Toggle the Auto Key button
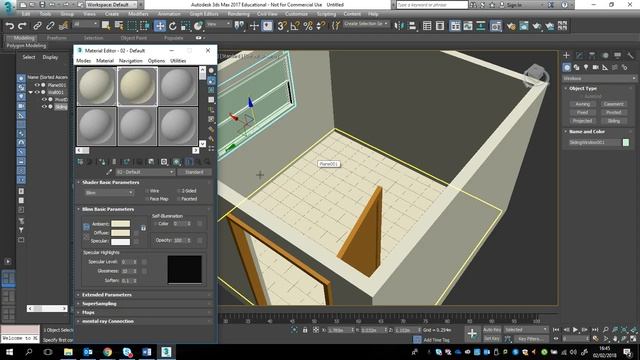The image size is (640, 360). coord(492,330)
